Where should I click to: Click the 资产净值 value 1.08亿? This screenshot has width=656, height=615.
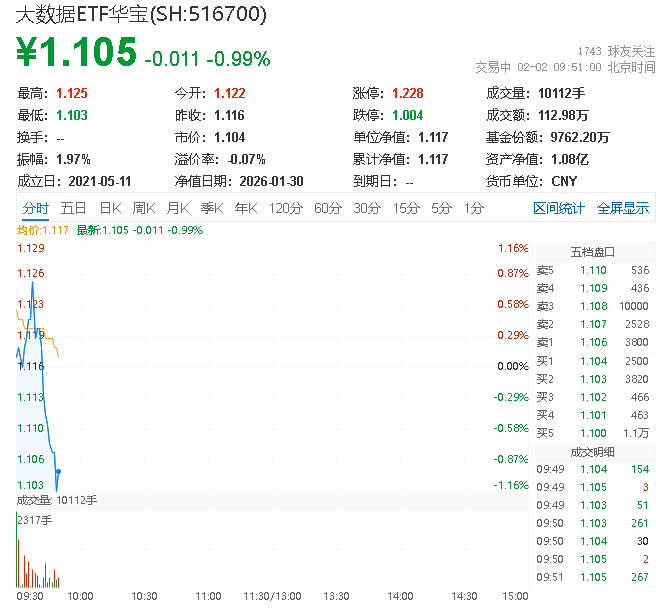pos(569,159)
